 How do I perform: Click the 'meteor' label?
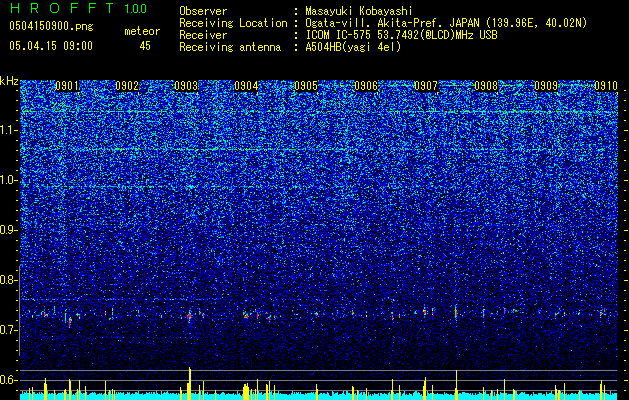click(142, 31)
